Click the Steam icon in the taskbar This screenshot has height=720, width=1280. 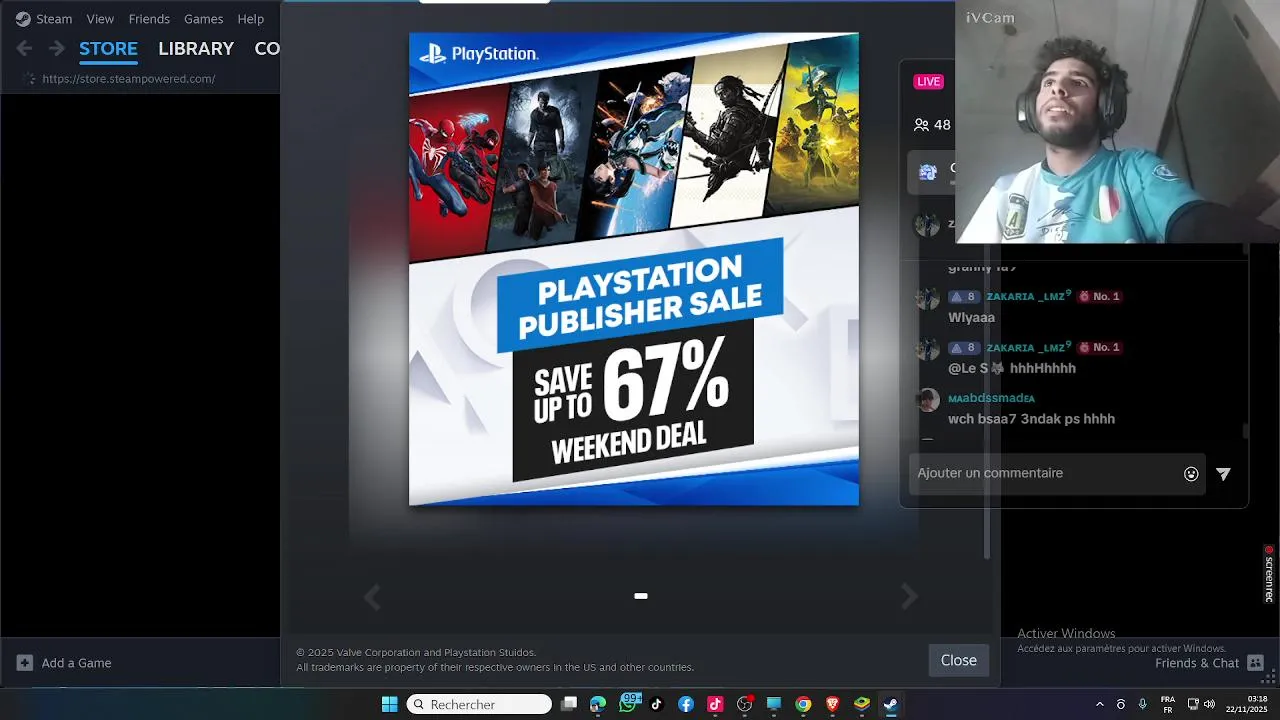890,704
